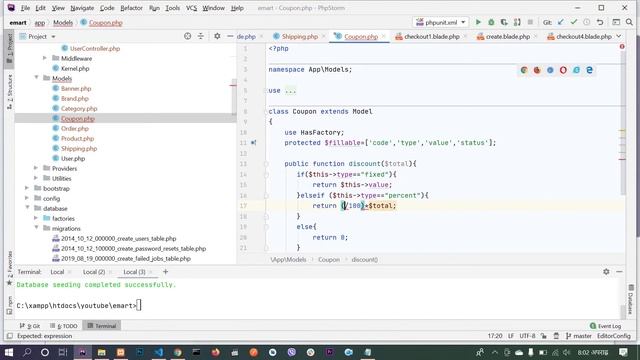Switch to Shipping.php tab

pyautogui.click(x=299, y=36)
